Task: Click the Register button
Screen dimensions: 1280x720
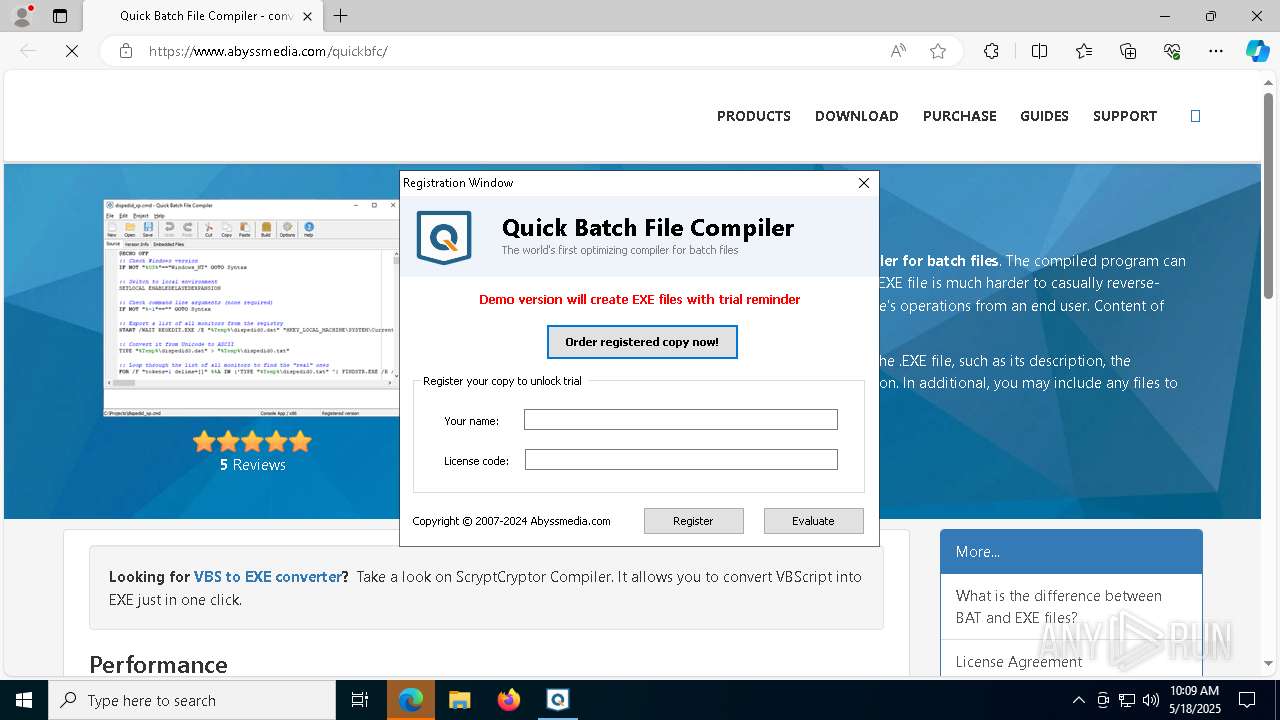Action: (x=693, y=521)
